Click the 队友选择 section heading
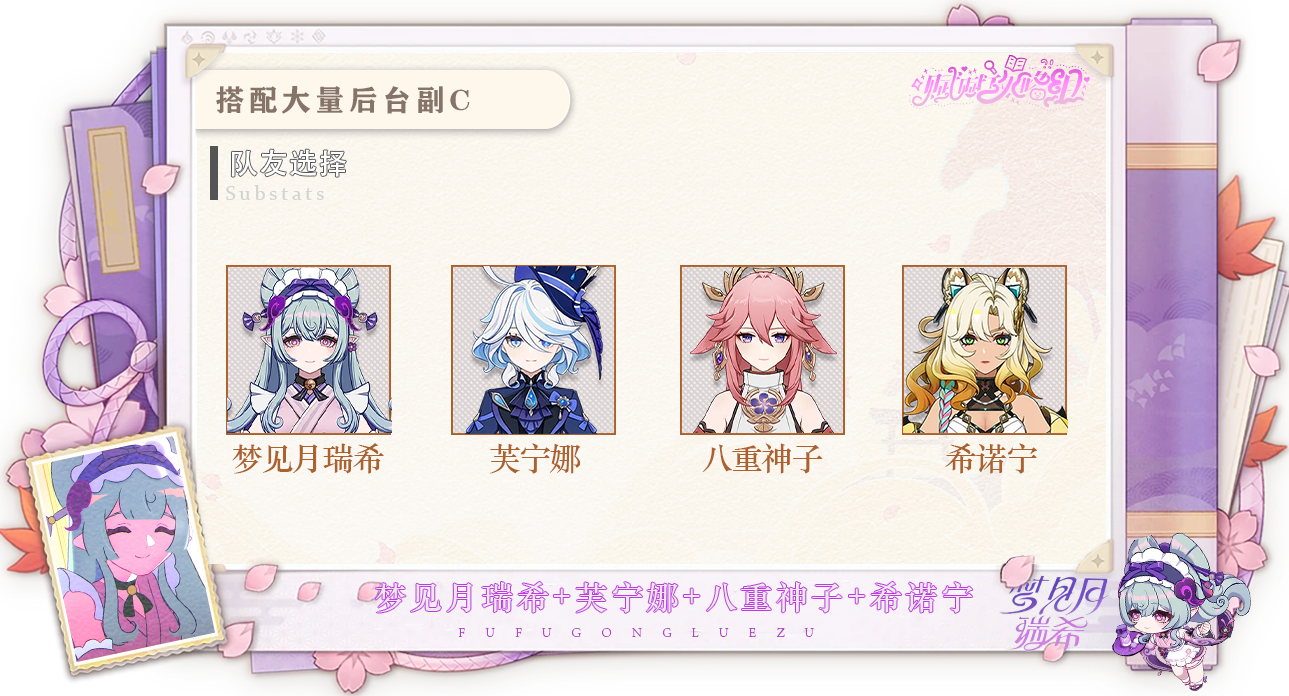The image size is (1289, 696). (287, 164)
